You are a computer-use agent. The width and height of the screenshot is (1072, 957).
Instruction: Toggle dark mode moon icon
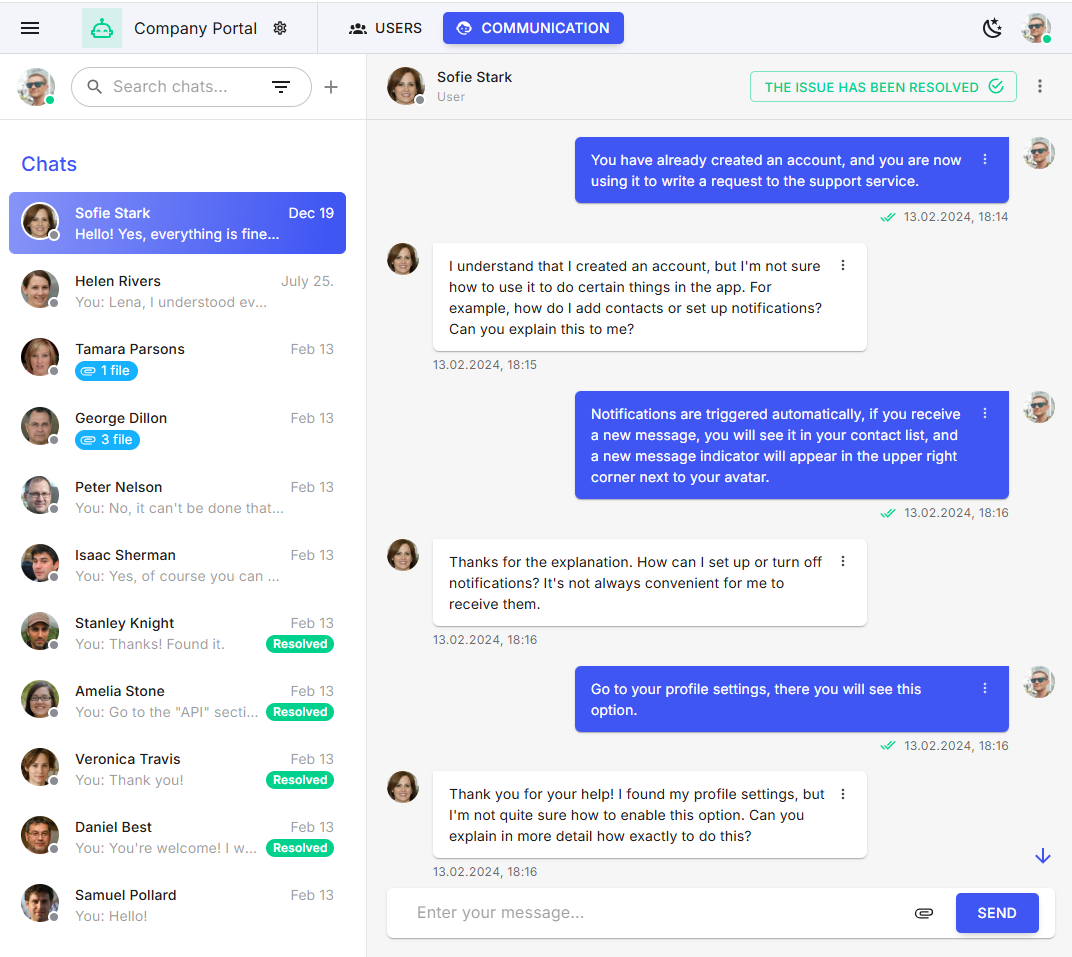[x=992, y=28]
